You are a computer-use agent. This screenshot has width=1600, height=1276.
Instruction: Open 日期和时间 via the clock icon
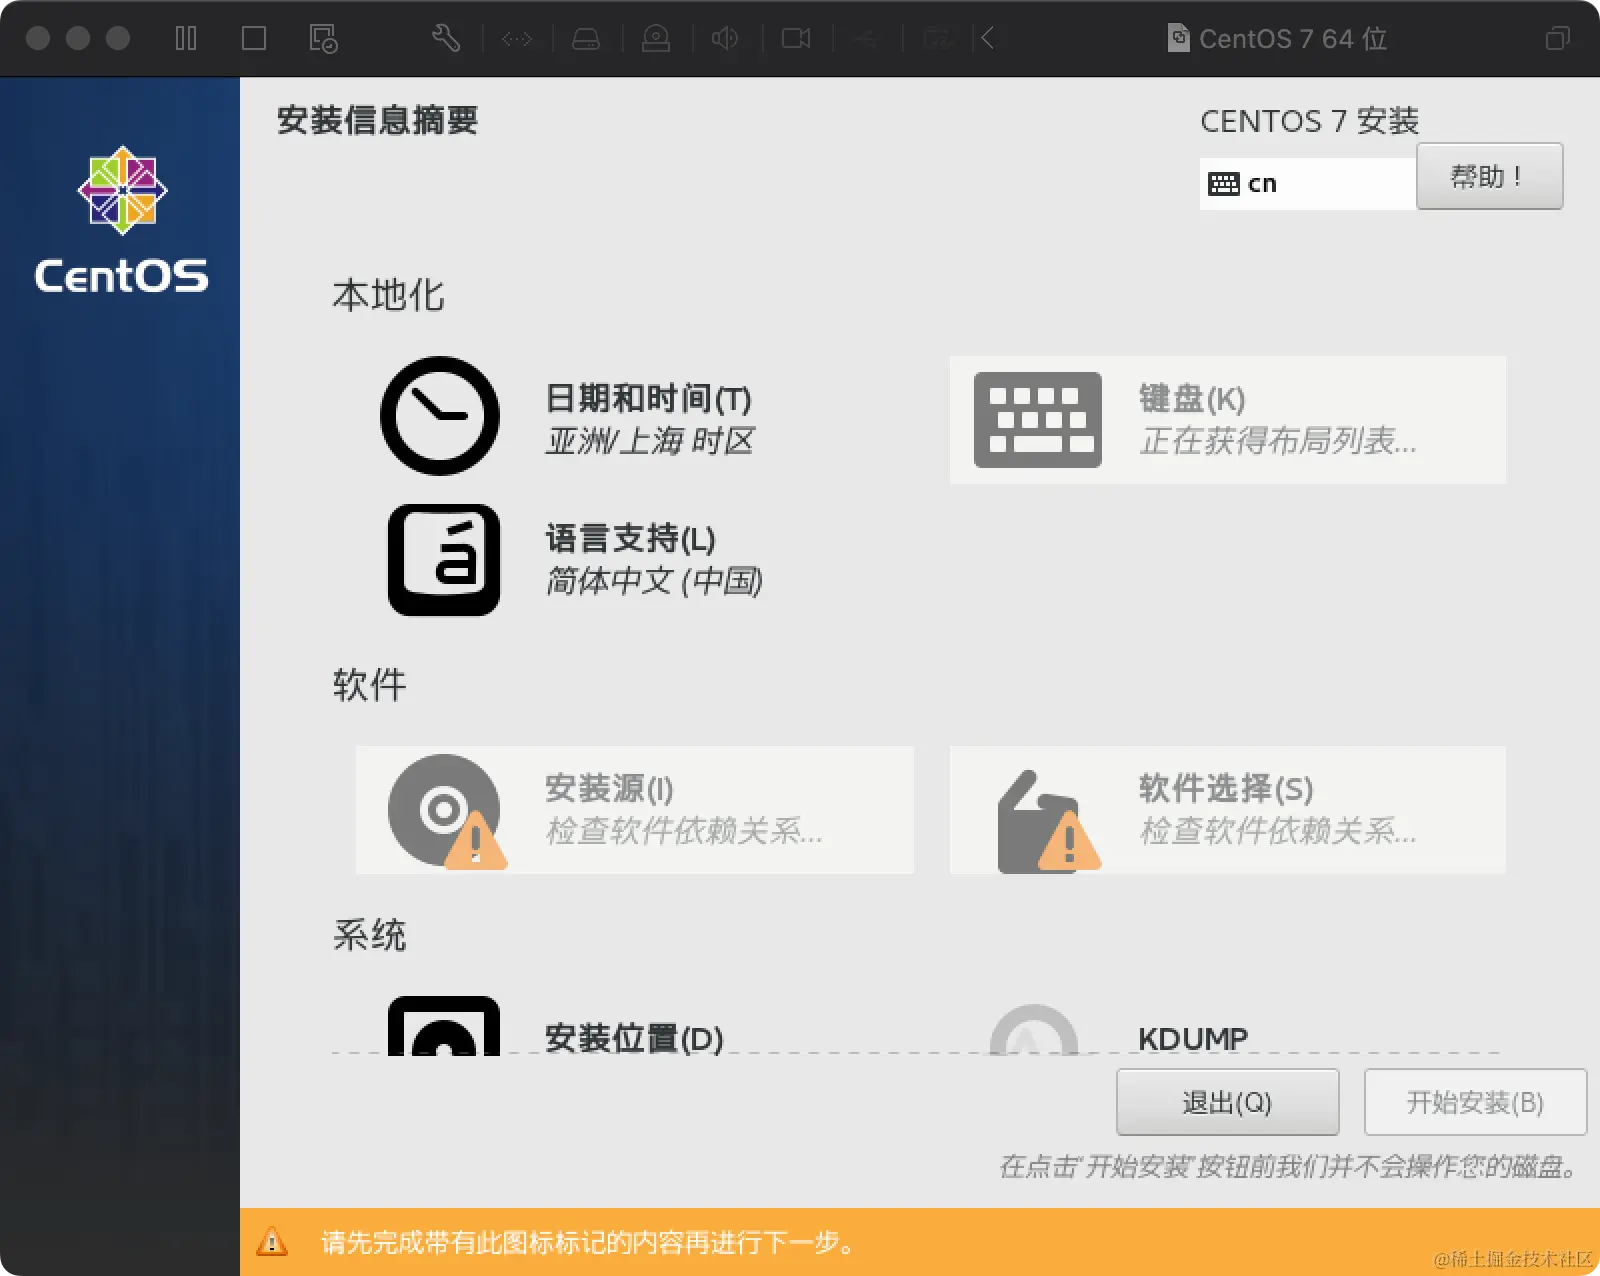coord(440,416)
